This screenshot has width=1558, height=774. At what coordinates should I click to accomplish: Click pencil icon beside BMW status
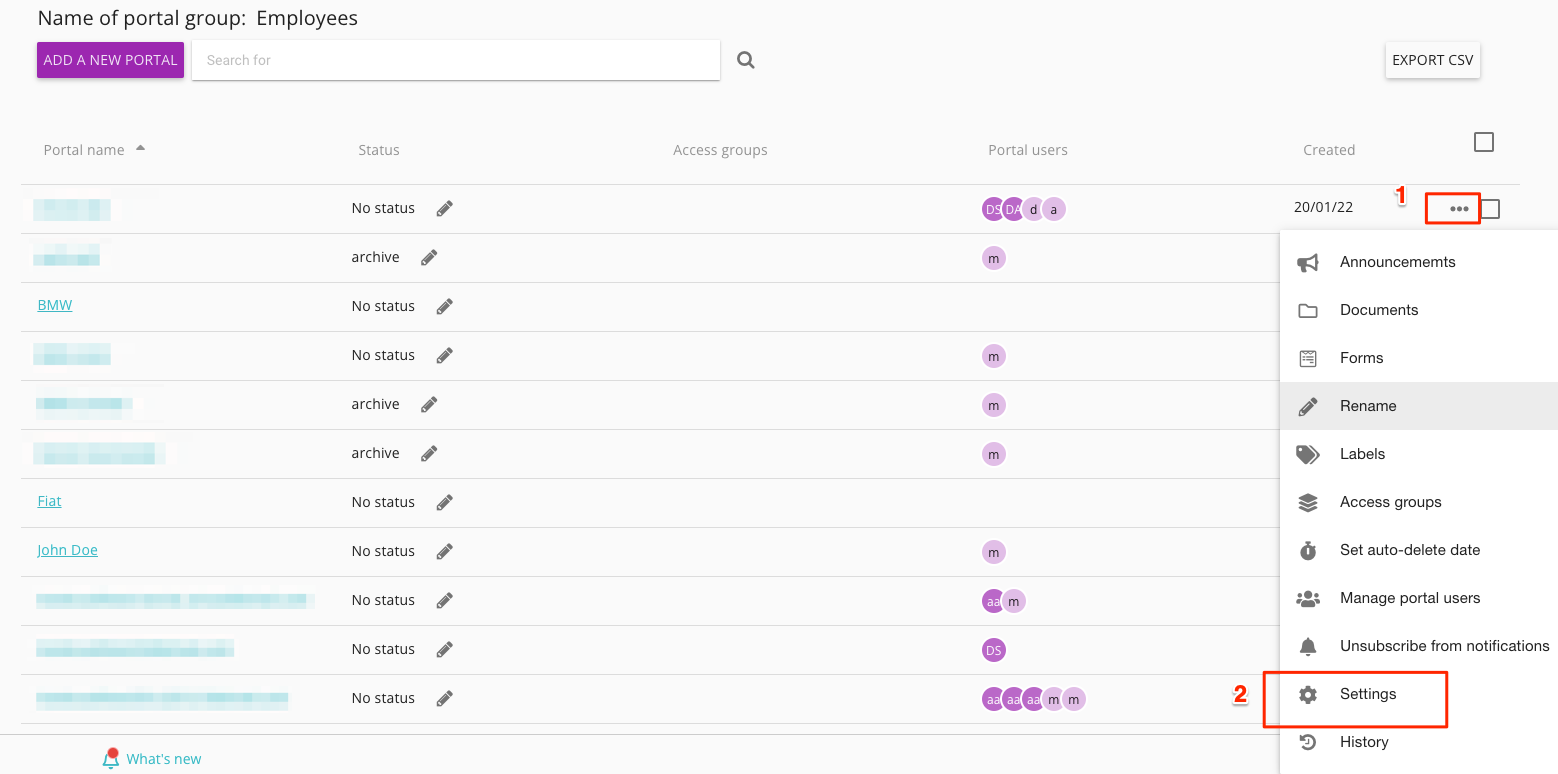click(445, 306)
